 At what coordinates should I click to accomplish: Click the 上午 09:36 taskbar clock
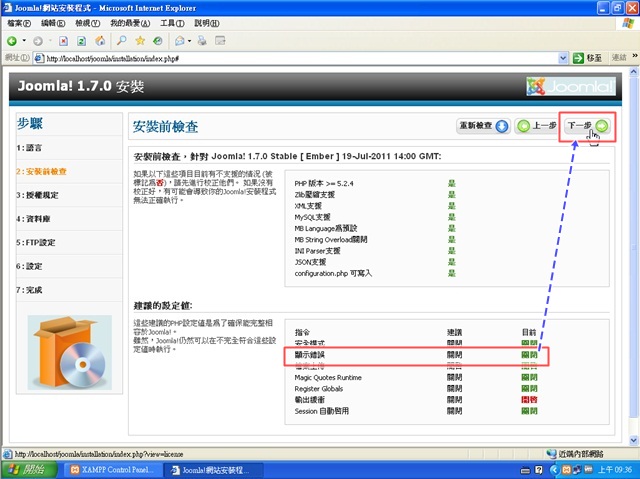point(615,470)
